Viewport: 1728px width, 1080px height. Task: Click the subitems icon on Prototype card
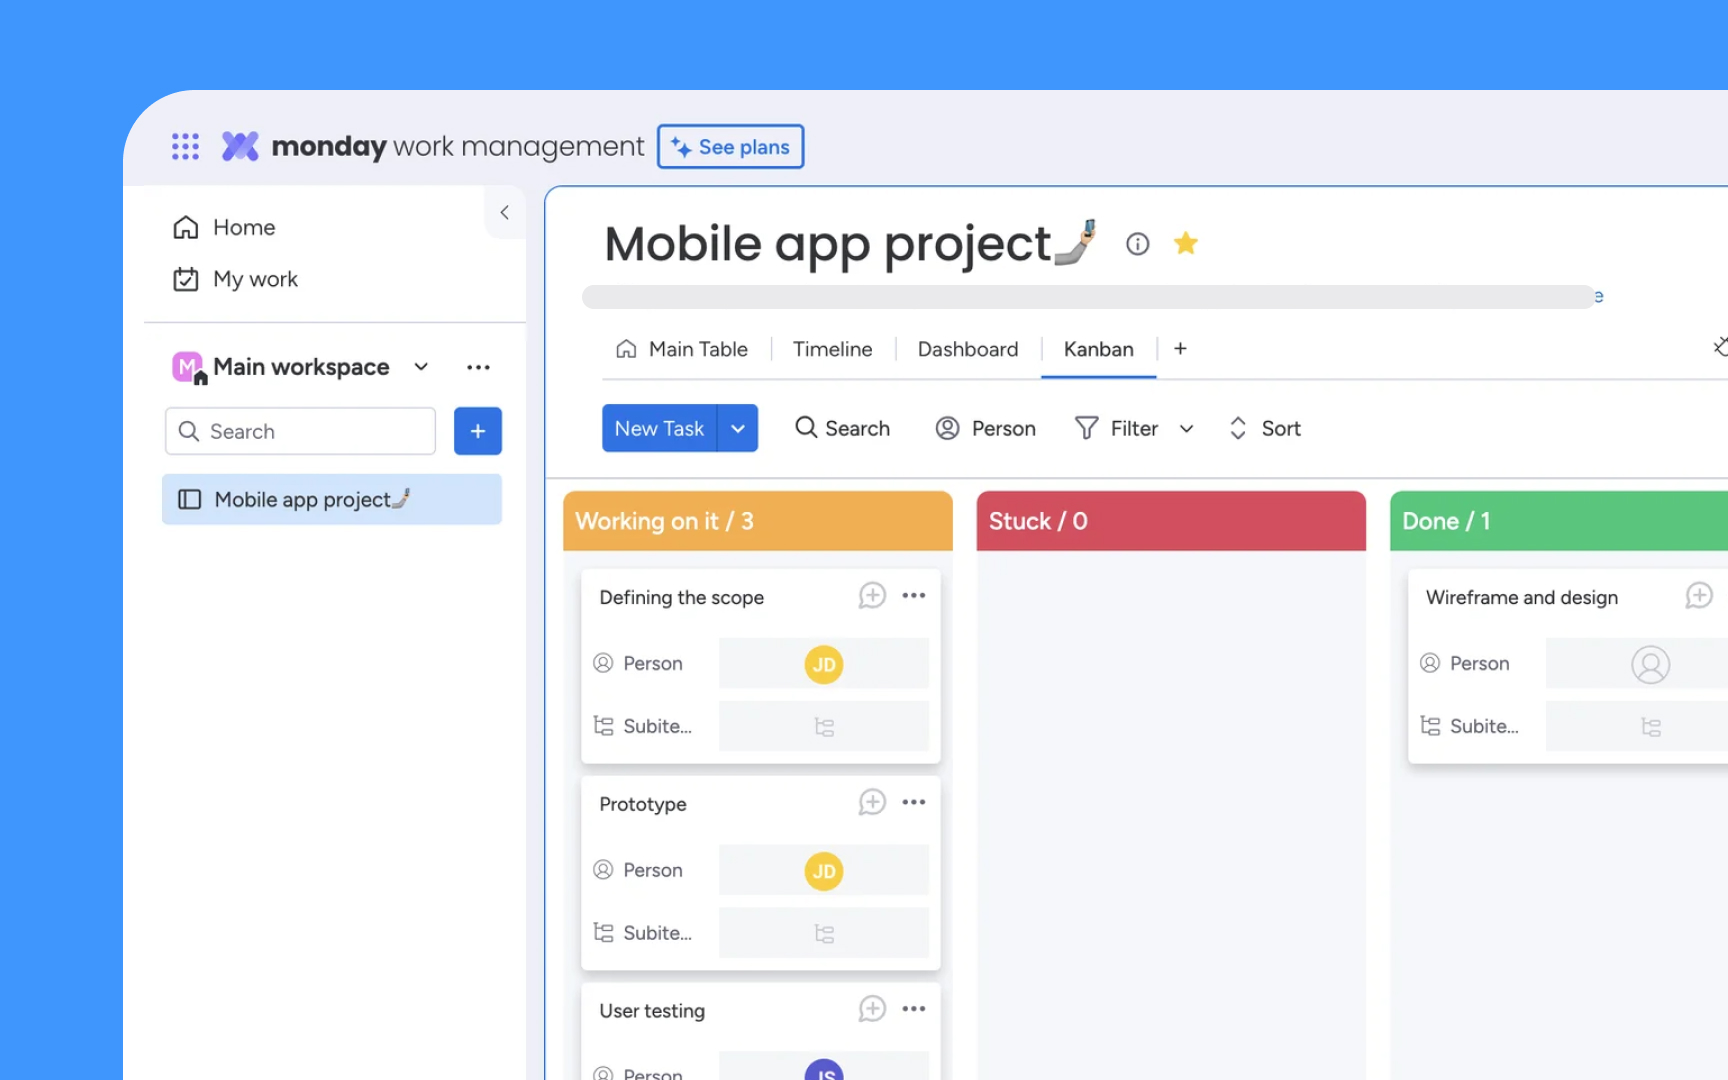coord(823,933)
